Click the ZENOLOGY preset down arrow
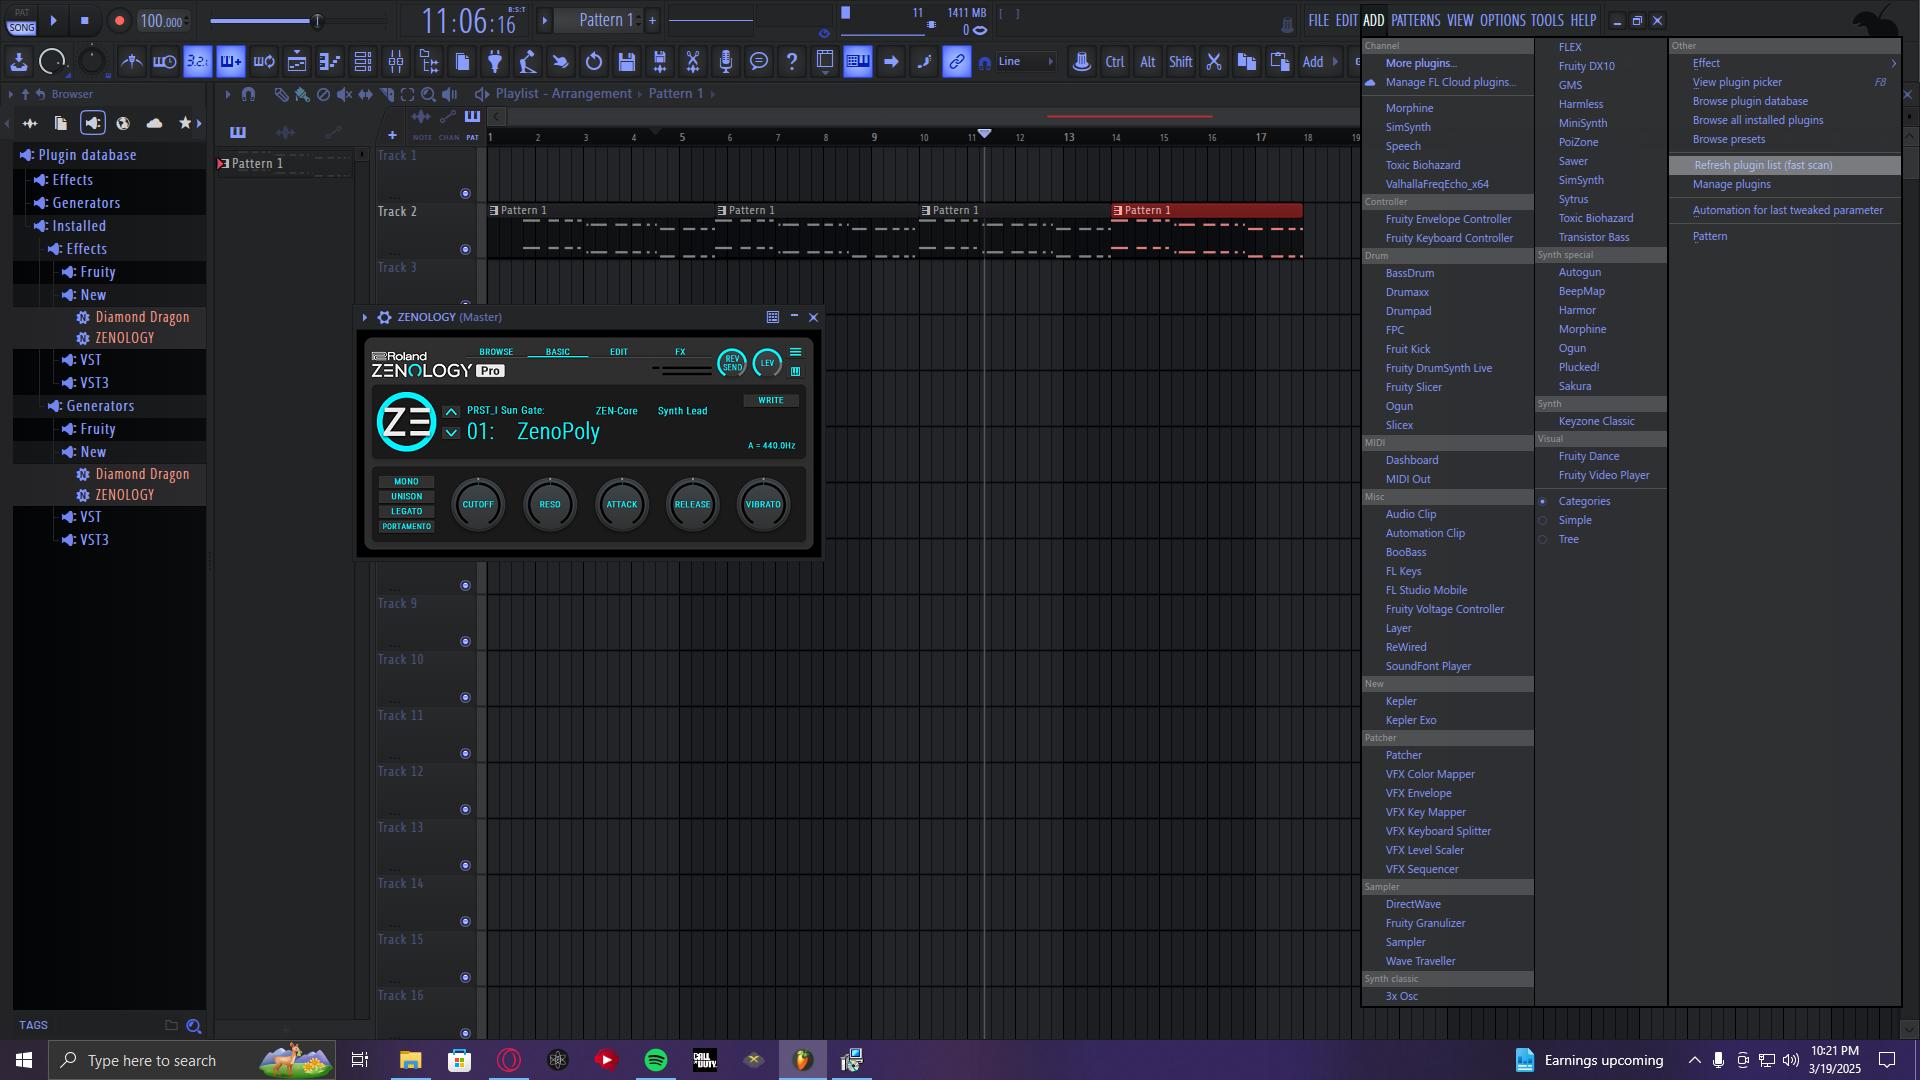1920x1080 pixels. 452,433
